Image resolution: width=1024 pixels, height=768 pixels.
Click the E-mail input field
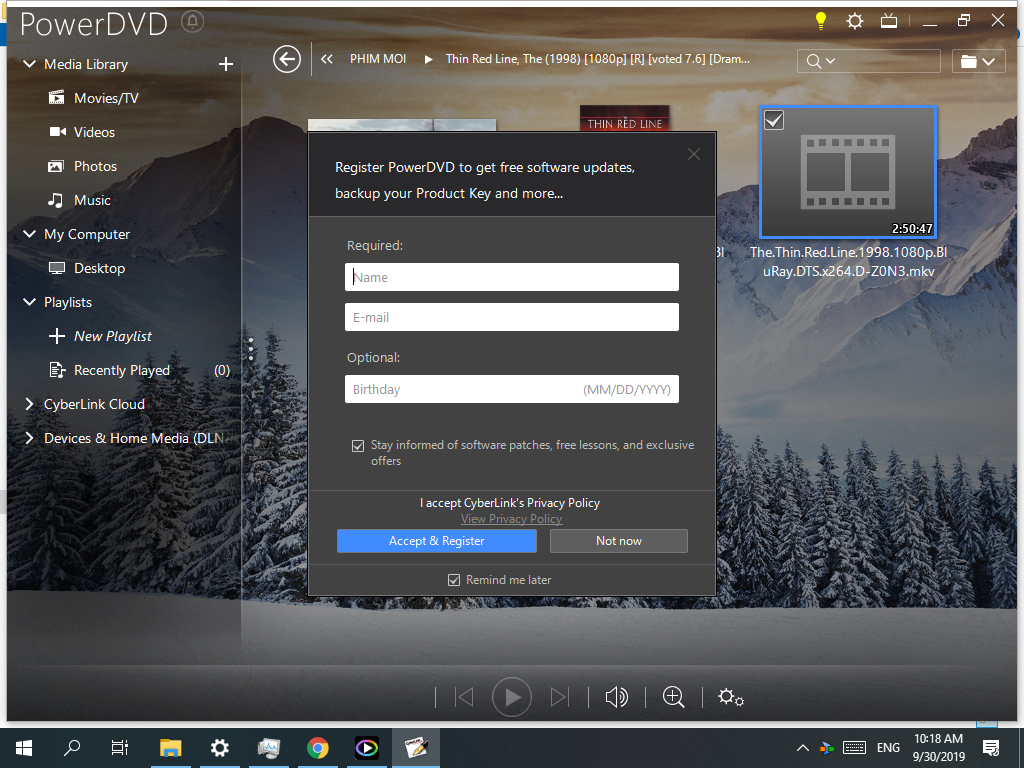[511, 317]
